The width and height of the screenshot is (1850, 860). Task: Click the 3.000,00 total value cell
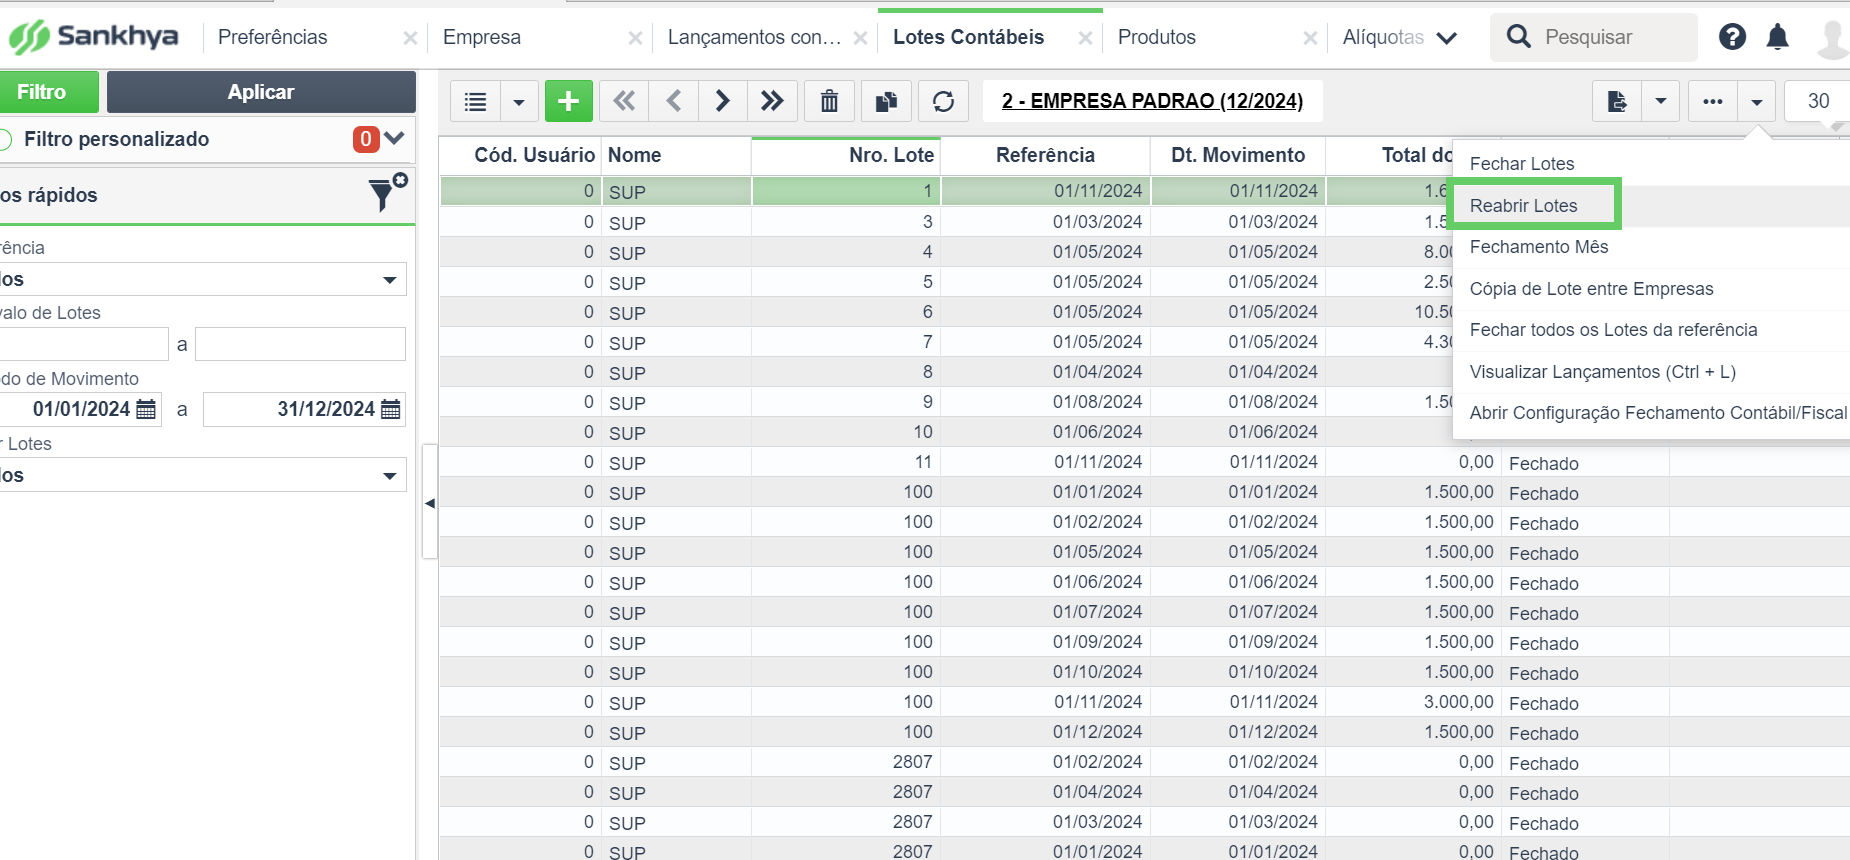(x=1412, y=702)
